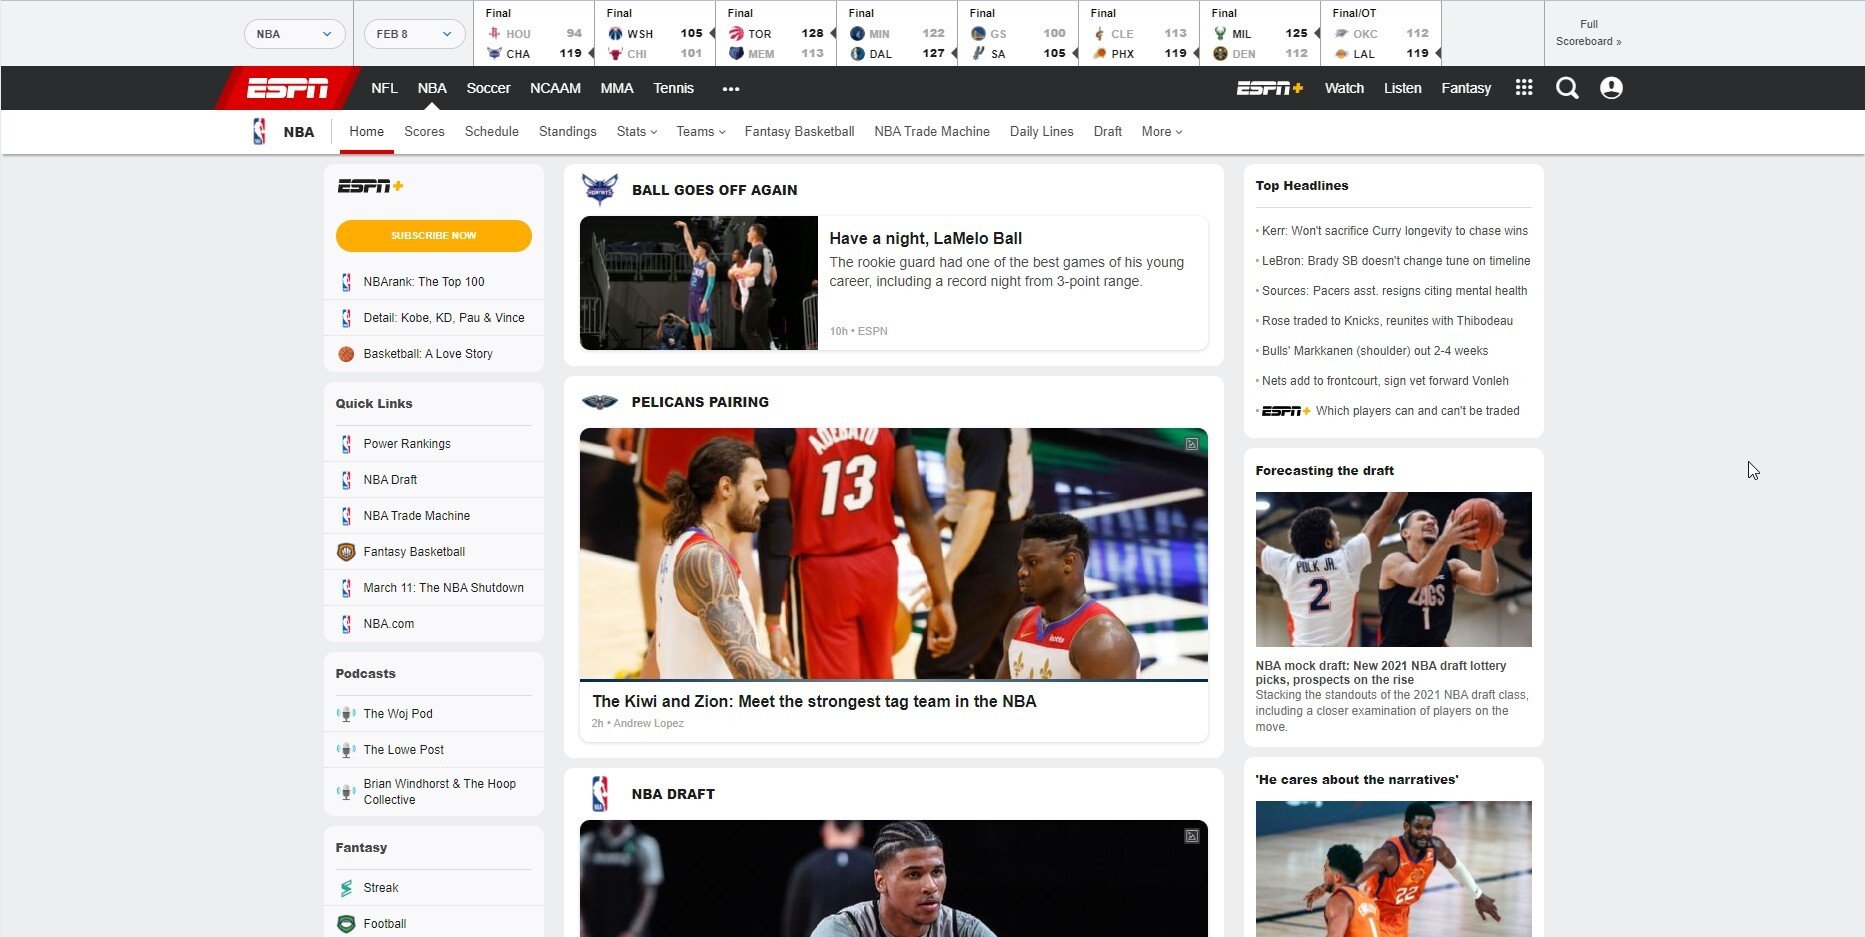This screenshot has height=937, width=1865.
Task: Read the Rose traded to Knicks headline
Action: pyautogui.click(x=1387, y=321)
